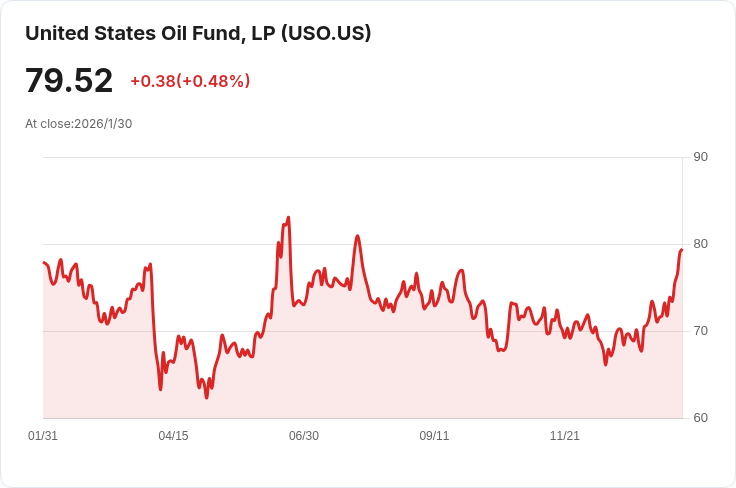Click the 09/11 date on x-axis
The width and height of the screenshot is (736, 488).
pyautogui.click(x=434, y=436)
